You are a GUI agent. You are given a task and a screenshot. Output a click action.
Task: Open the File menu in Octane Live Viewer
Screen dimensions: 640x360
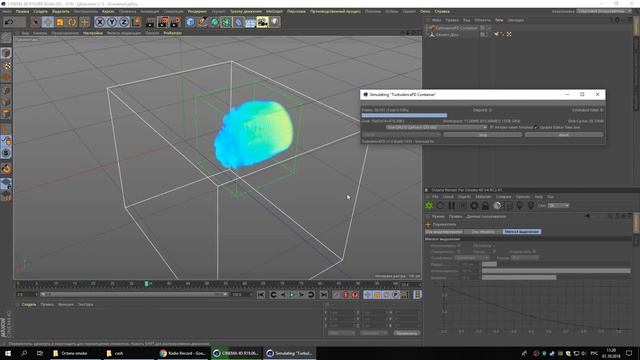[435, 197]
